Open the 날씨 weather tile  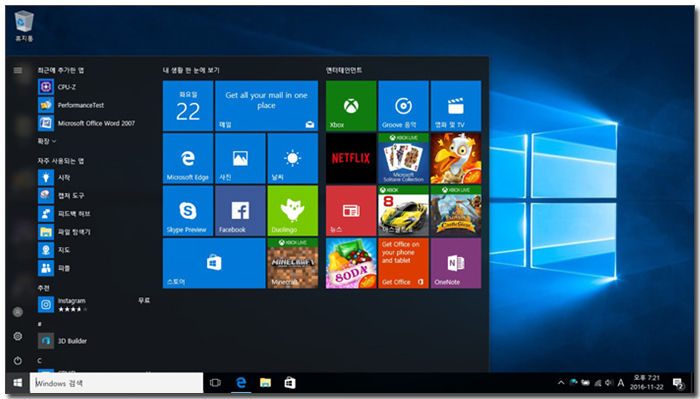pyautogui.click(x=293, y=158)
